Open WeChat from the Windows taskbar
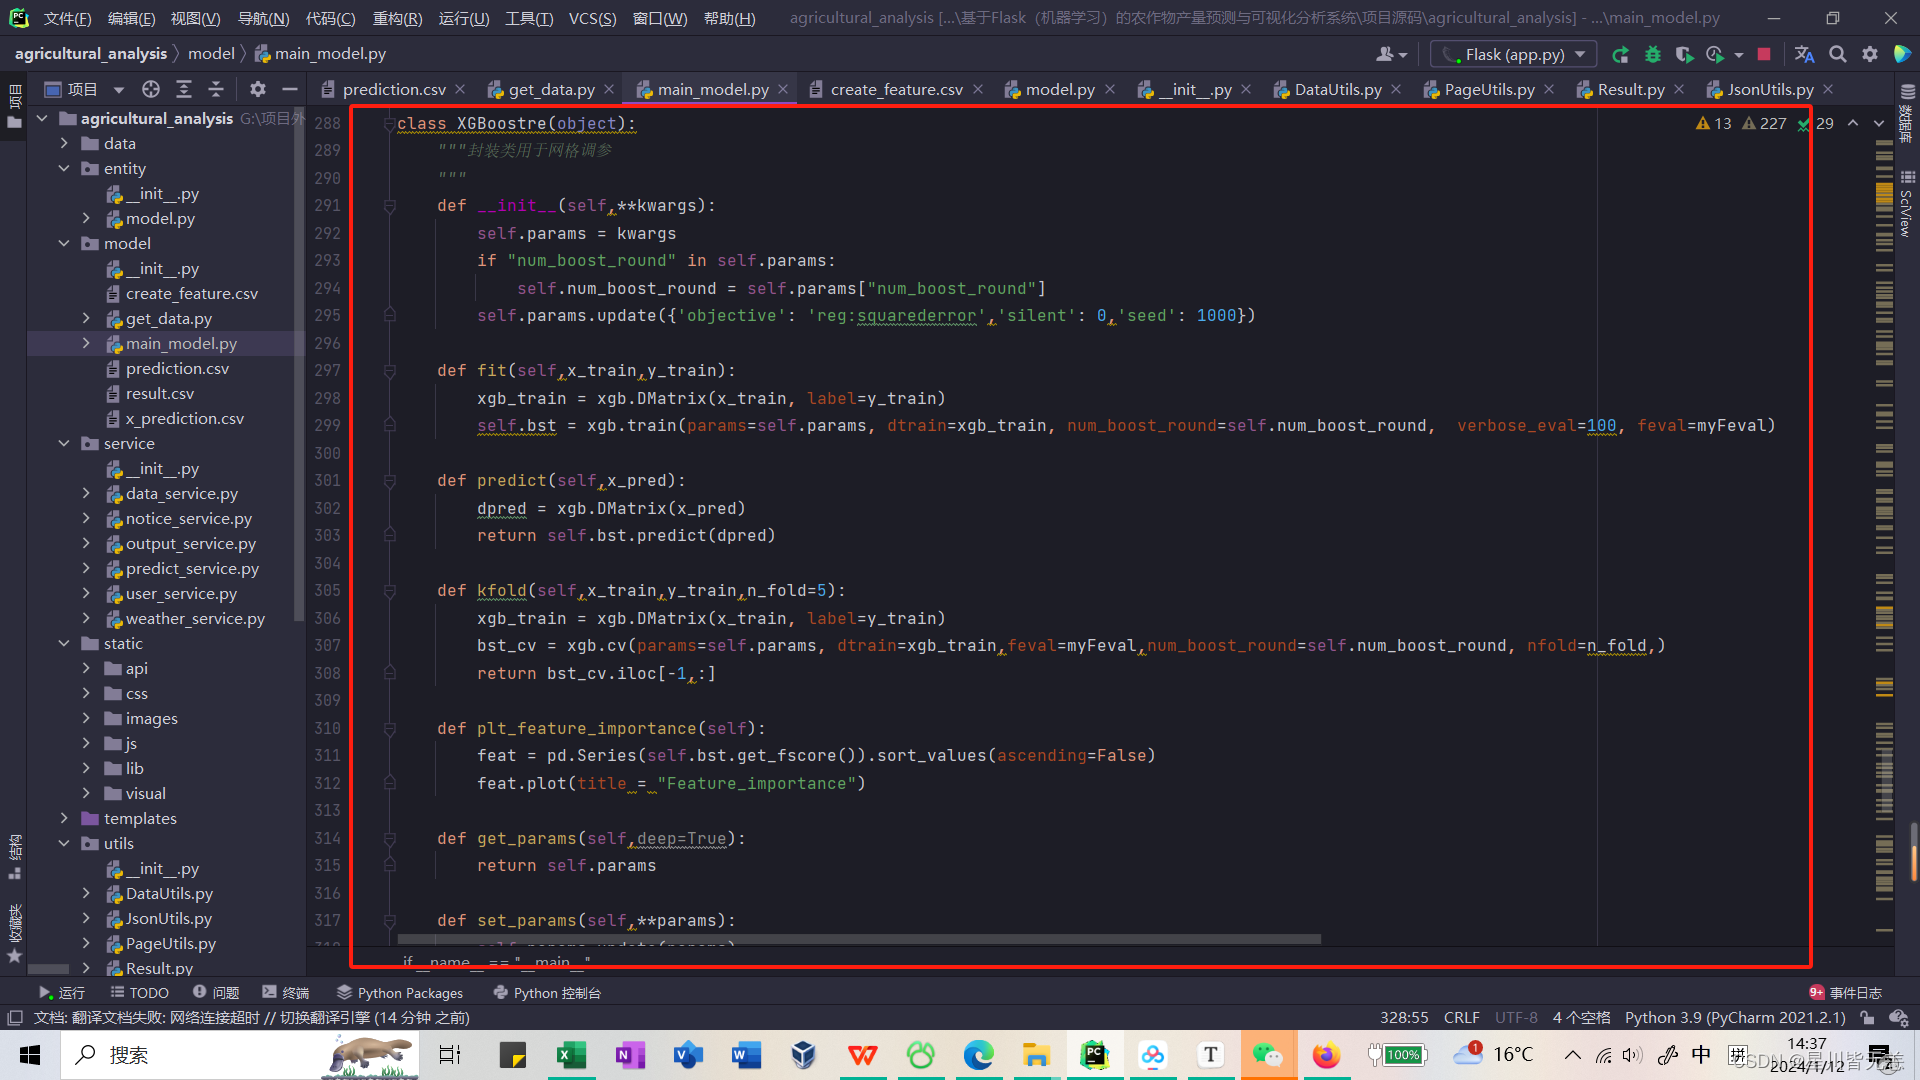 pyautogui.click(x=1267, y=1055)
